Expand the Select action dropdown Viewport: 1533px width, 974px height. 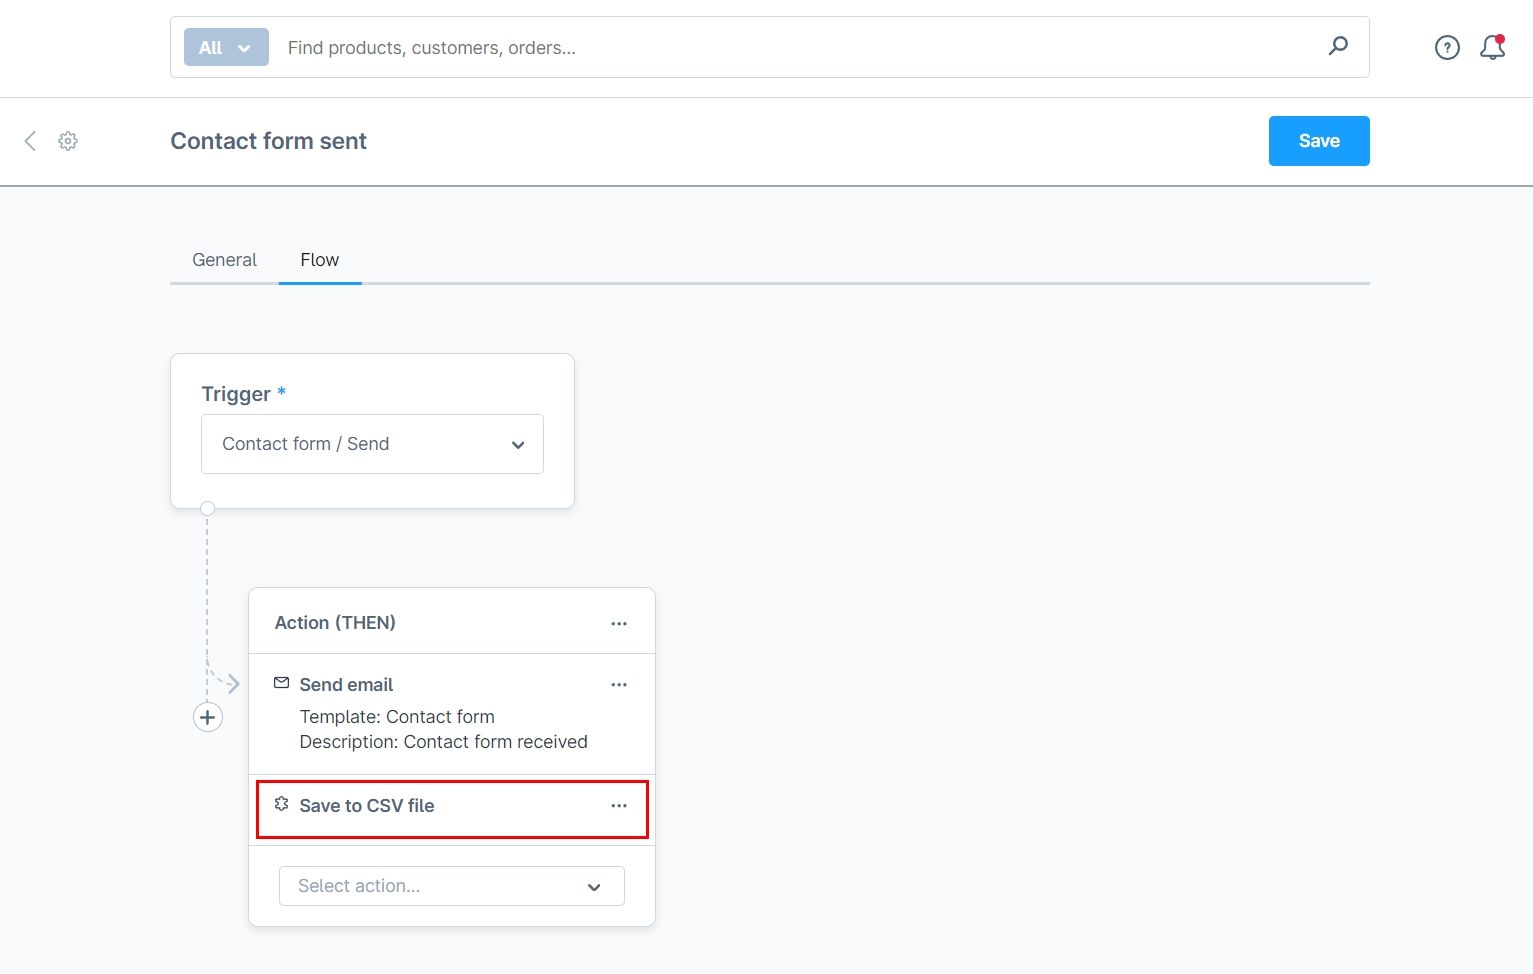point(452,886)
